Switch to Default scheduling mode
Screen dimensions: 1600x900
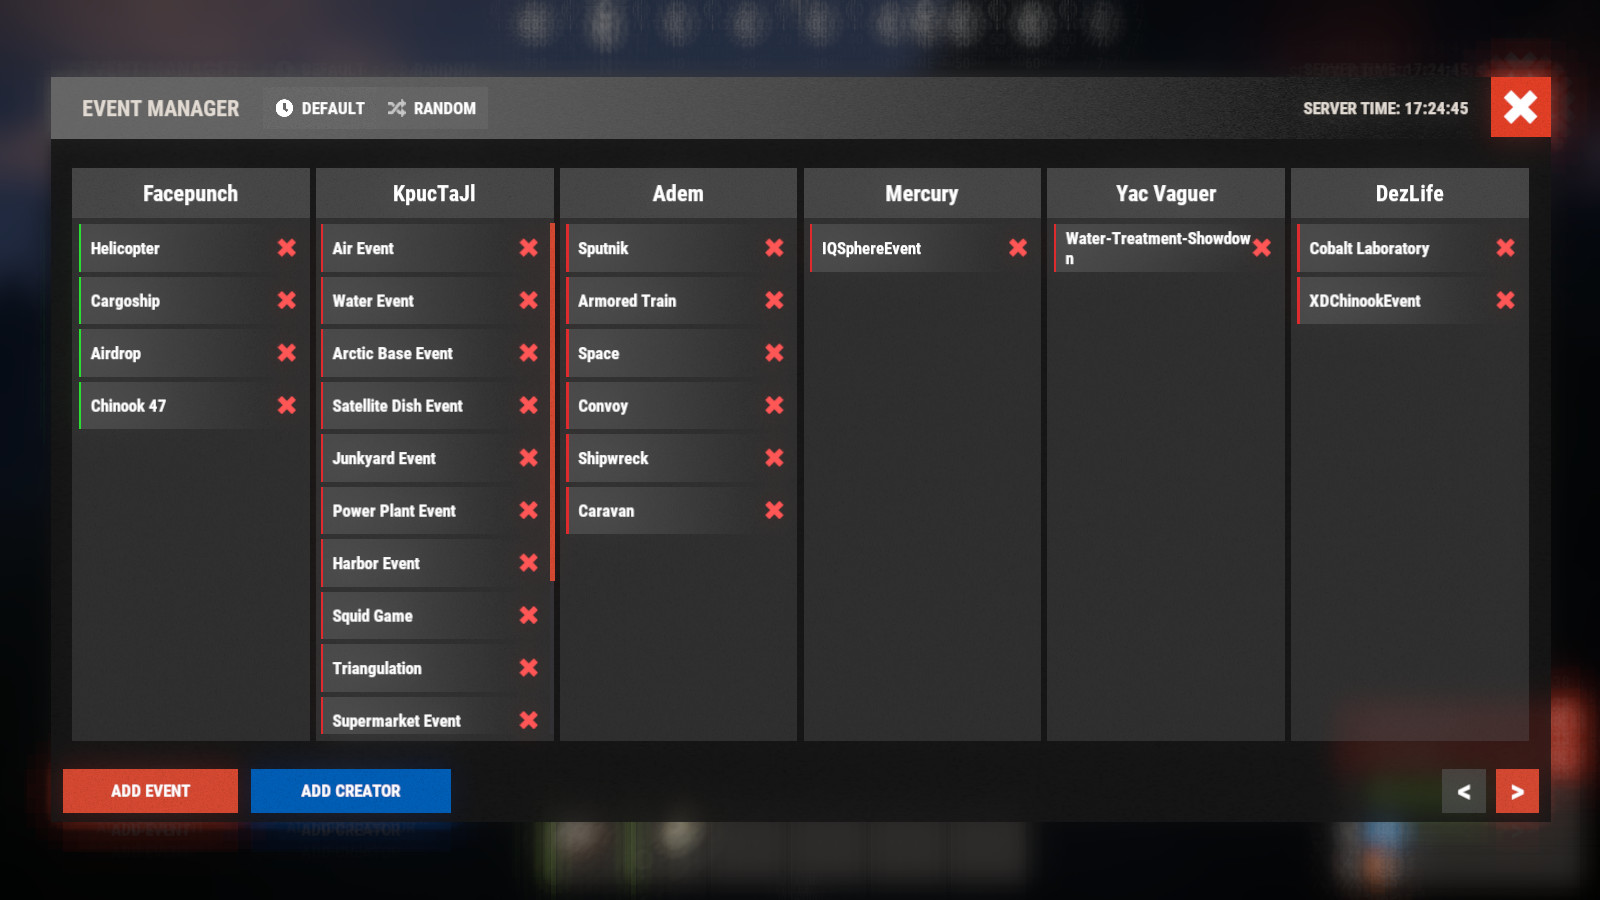pyautogui.click(x=320, y=108)
